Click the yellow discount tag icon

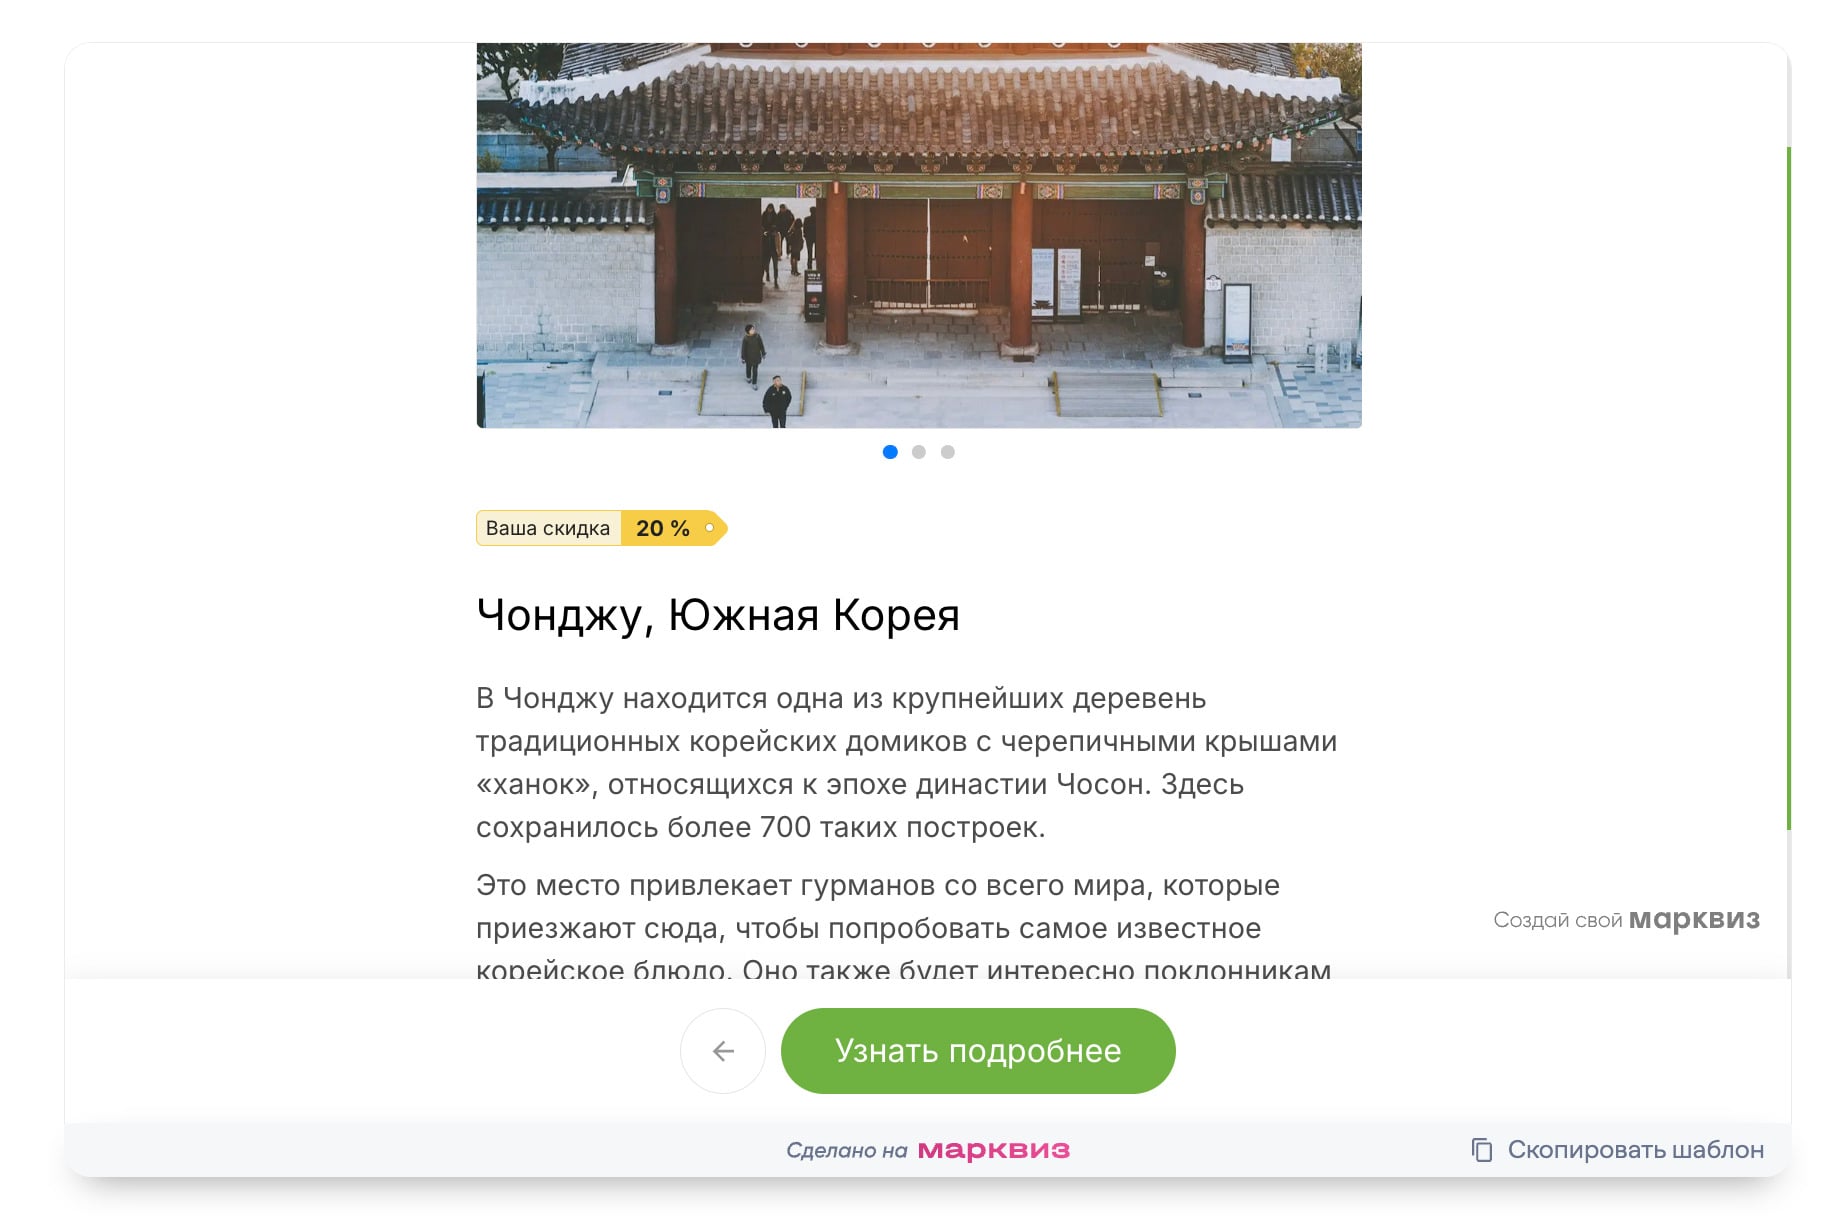pos(600,528)
